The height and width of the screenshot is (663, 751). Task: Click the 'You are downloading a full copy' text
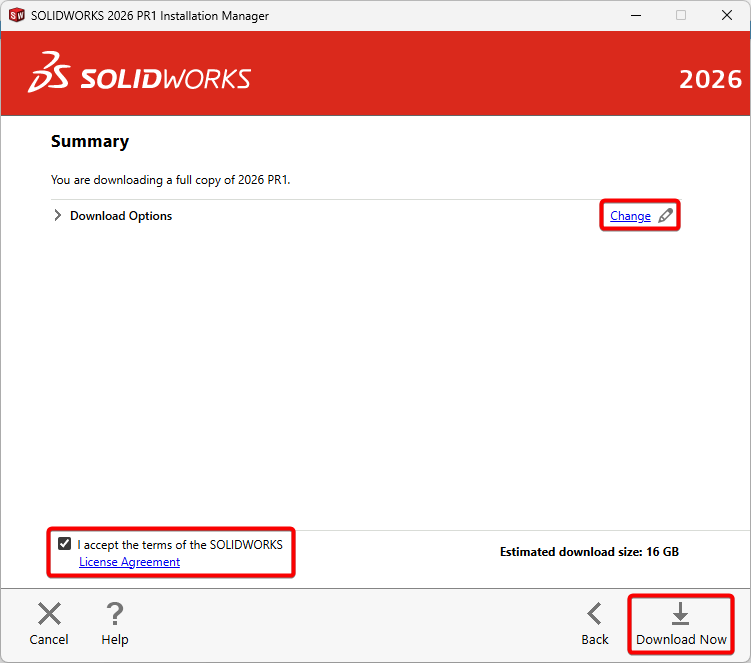click(171, 180)
